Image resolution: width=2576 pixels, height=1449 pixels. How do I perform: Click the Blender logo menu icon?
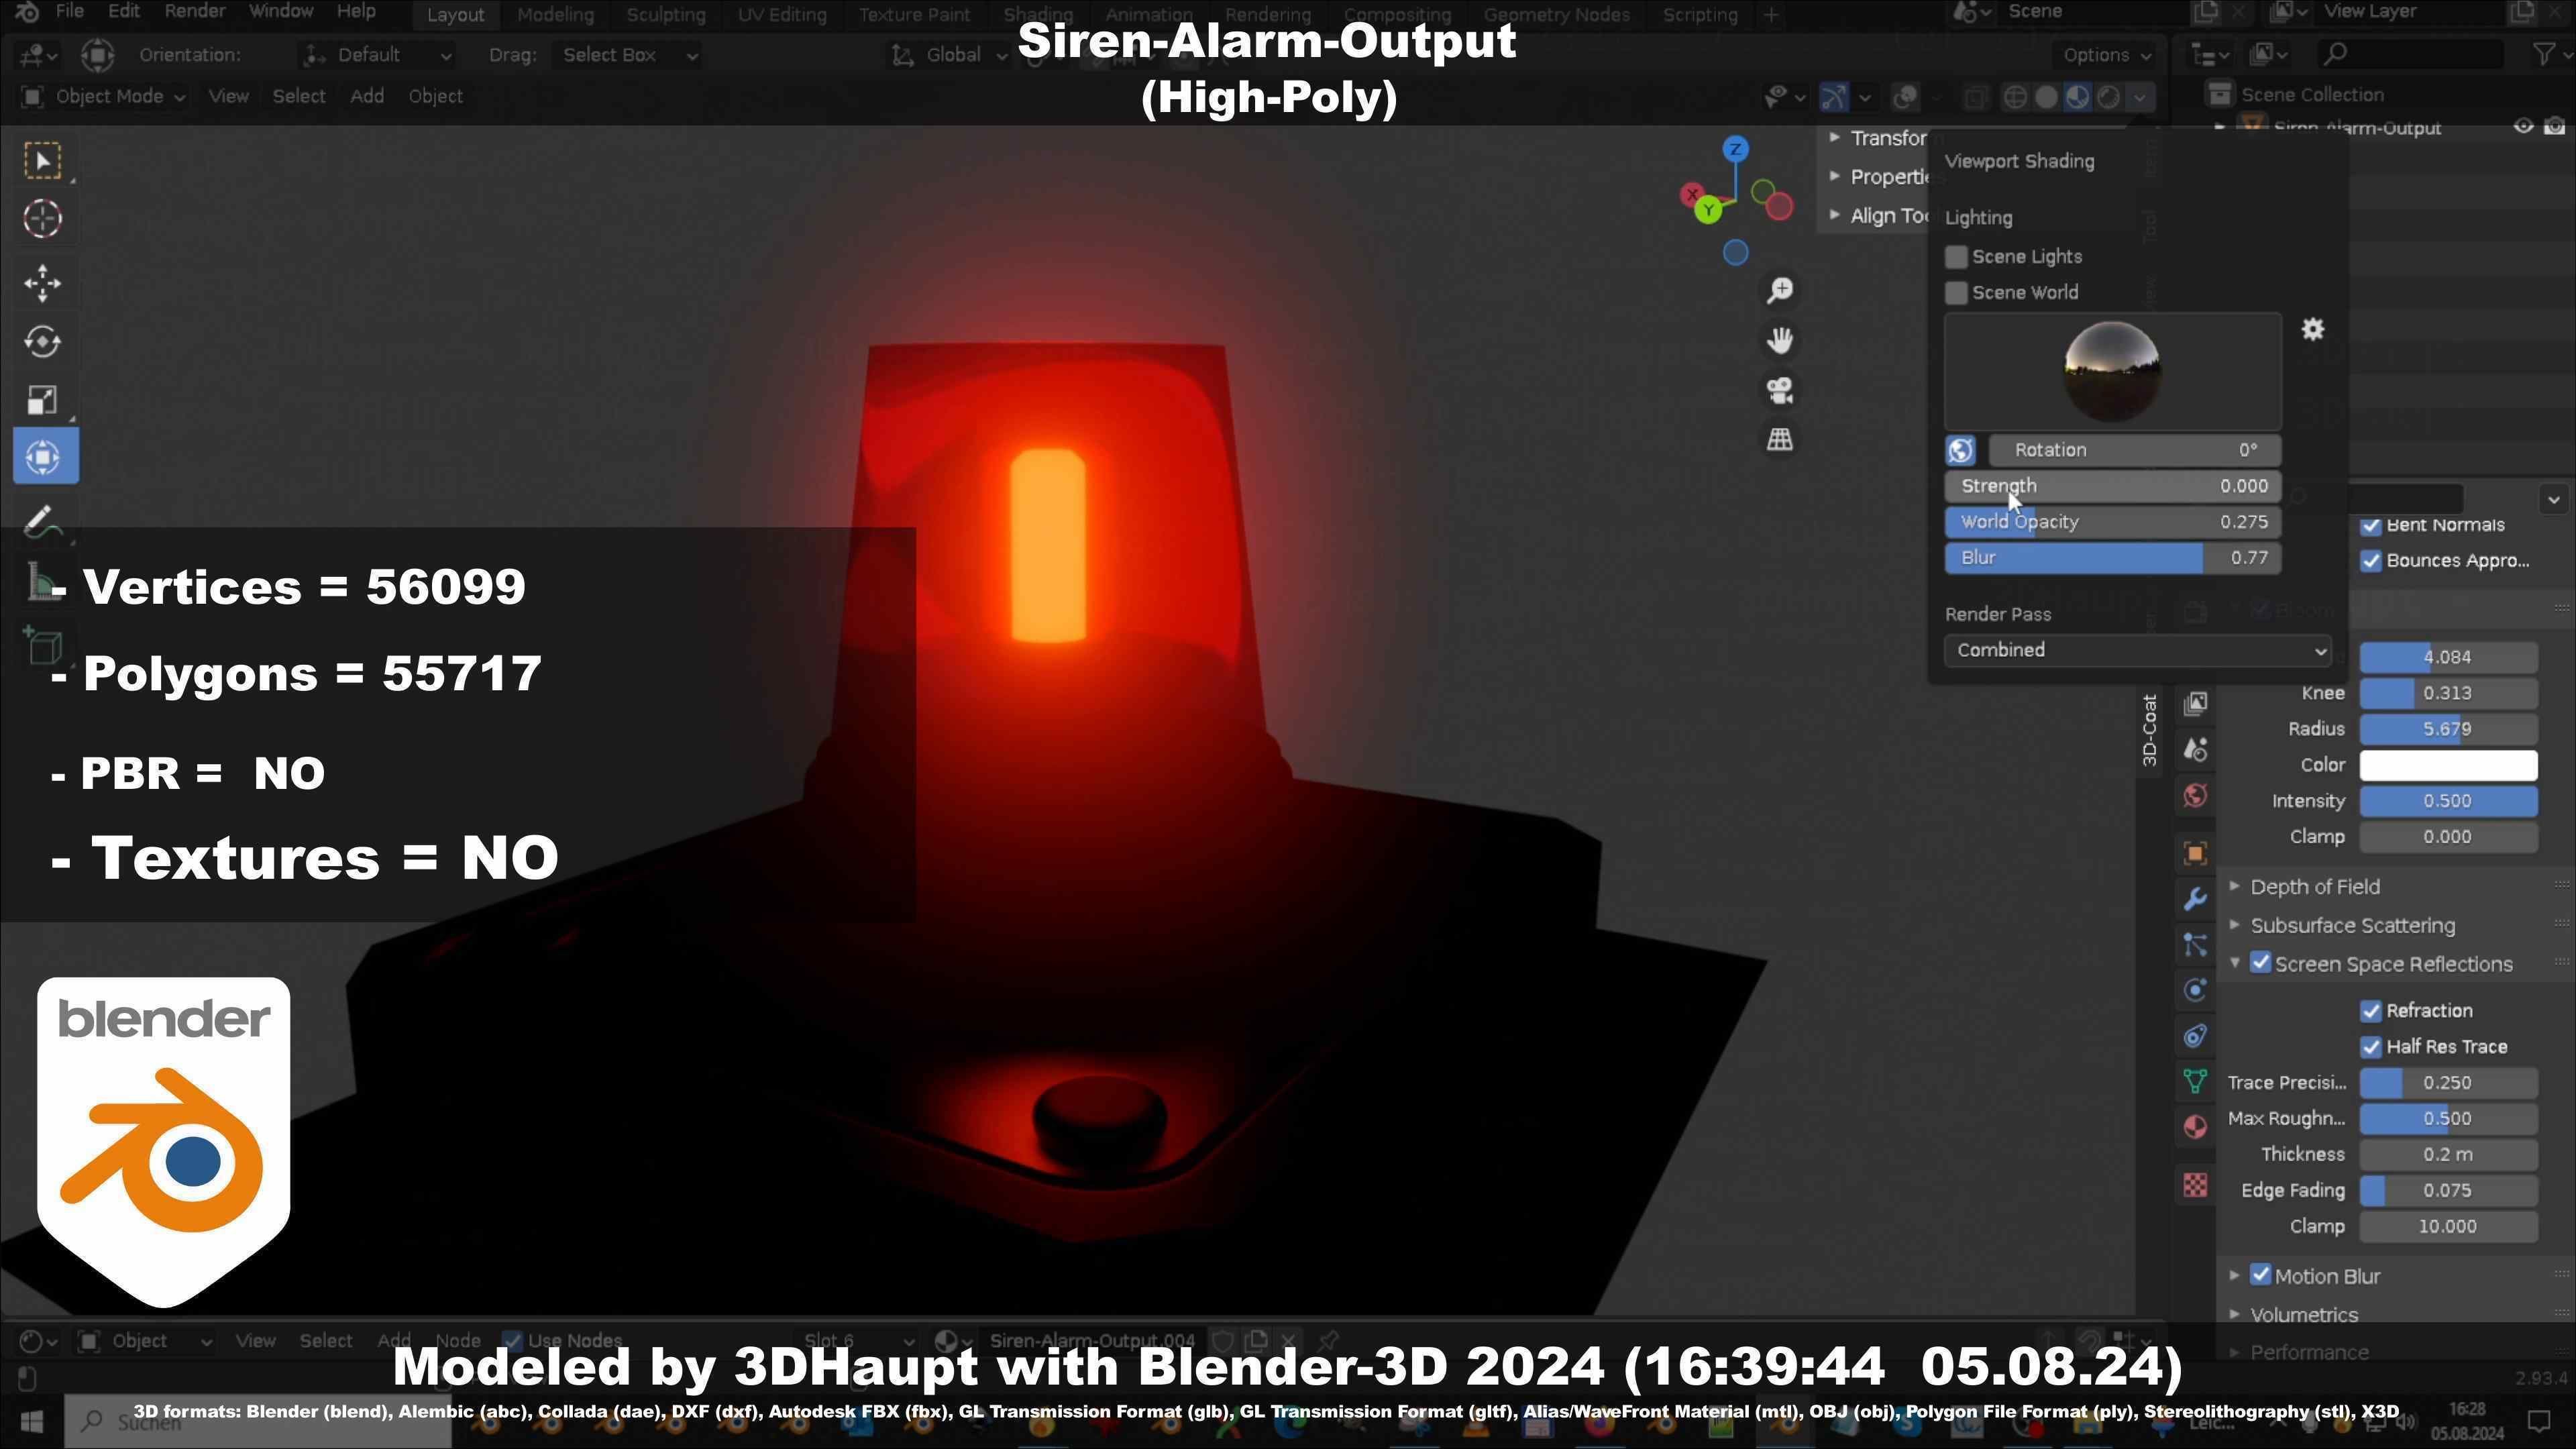point(27,12)
